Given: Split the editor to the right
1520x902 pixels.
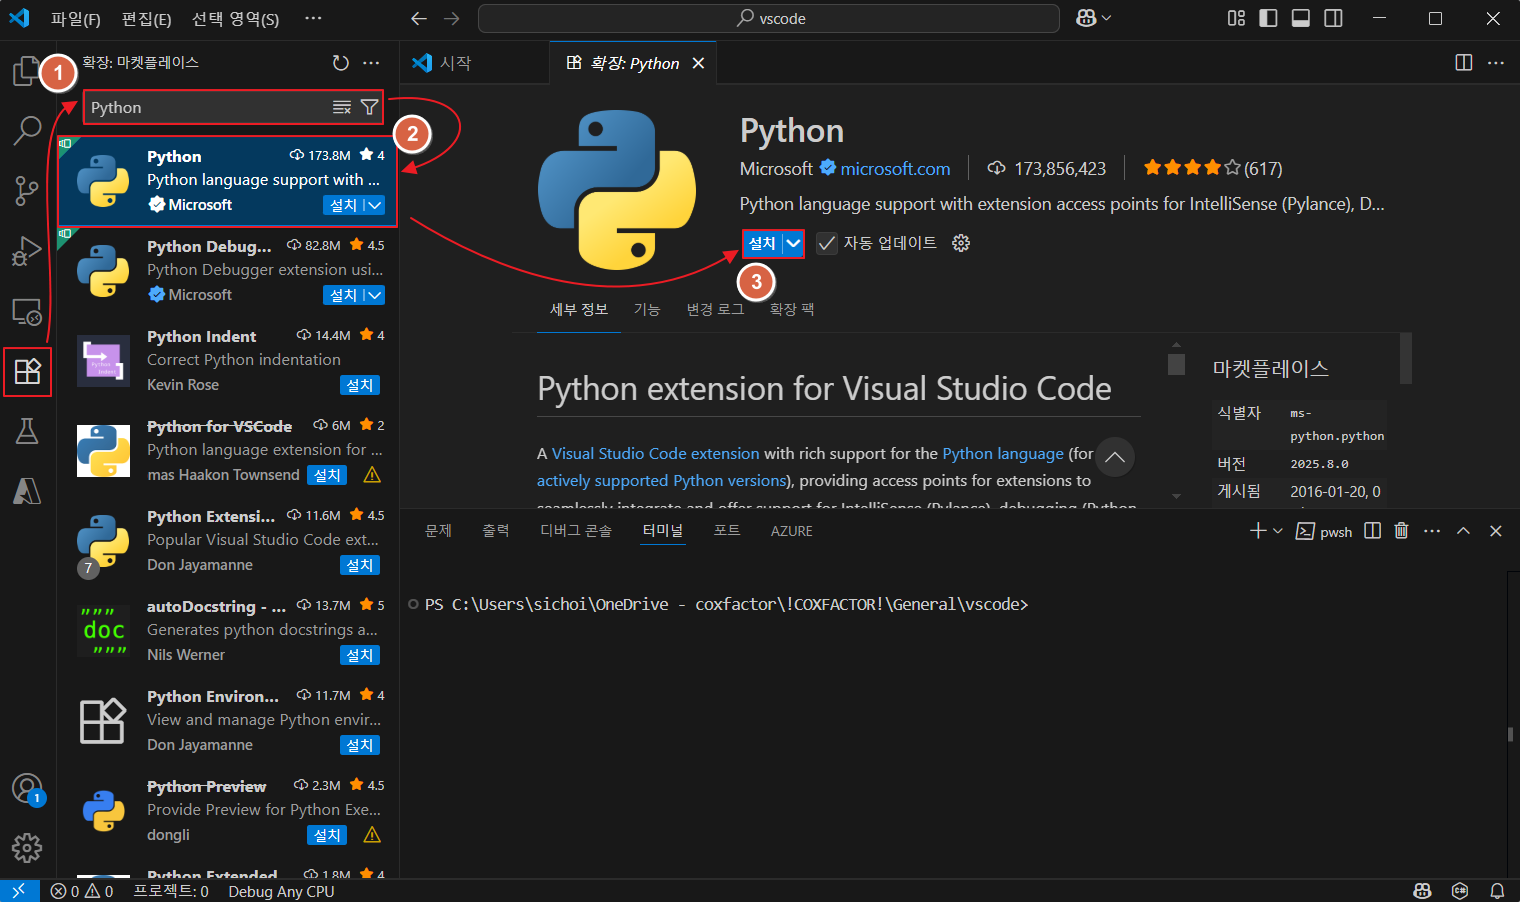Looking at the screenshot, I should click(1464, 63).
